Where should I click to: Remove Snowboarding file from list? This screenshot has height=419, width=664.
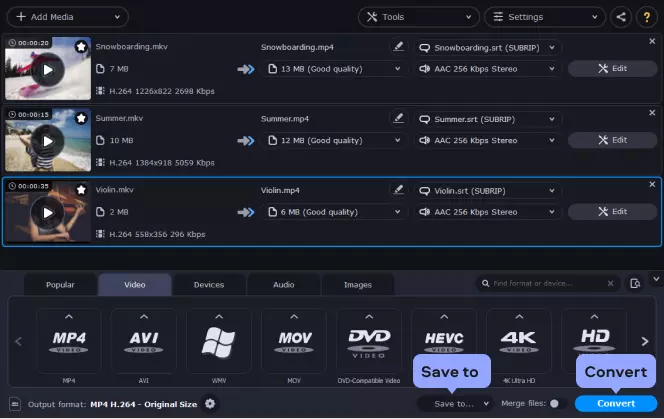pyautogui.click(x=652, y=41)
